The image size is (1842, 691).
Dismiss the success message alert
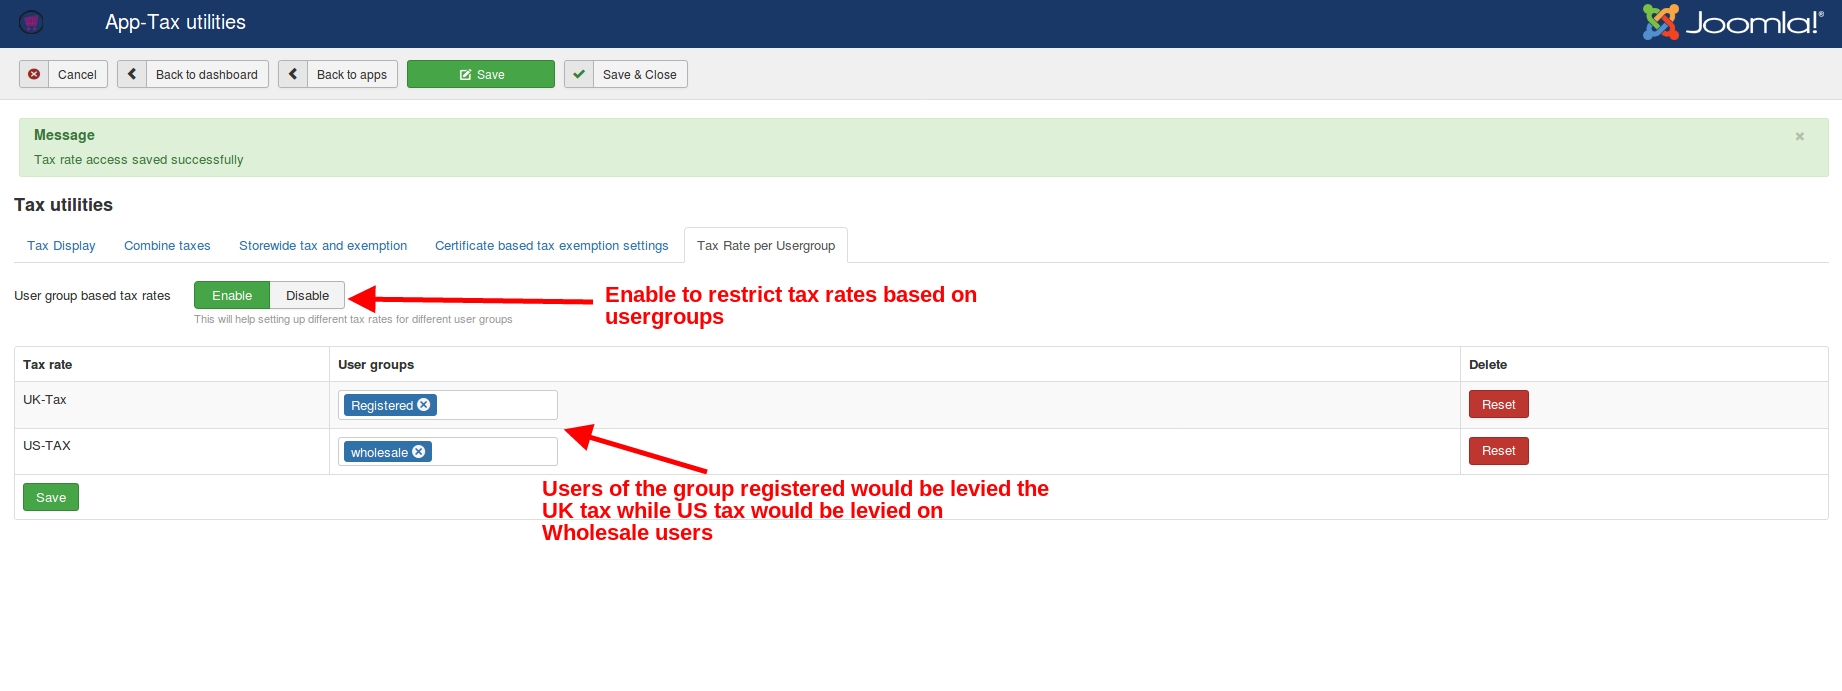(1799, 136)
